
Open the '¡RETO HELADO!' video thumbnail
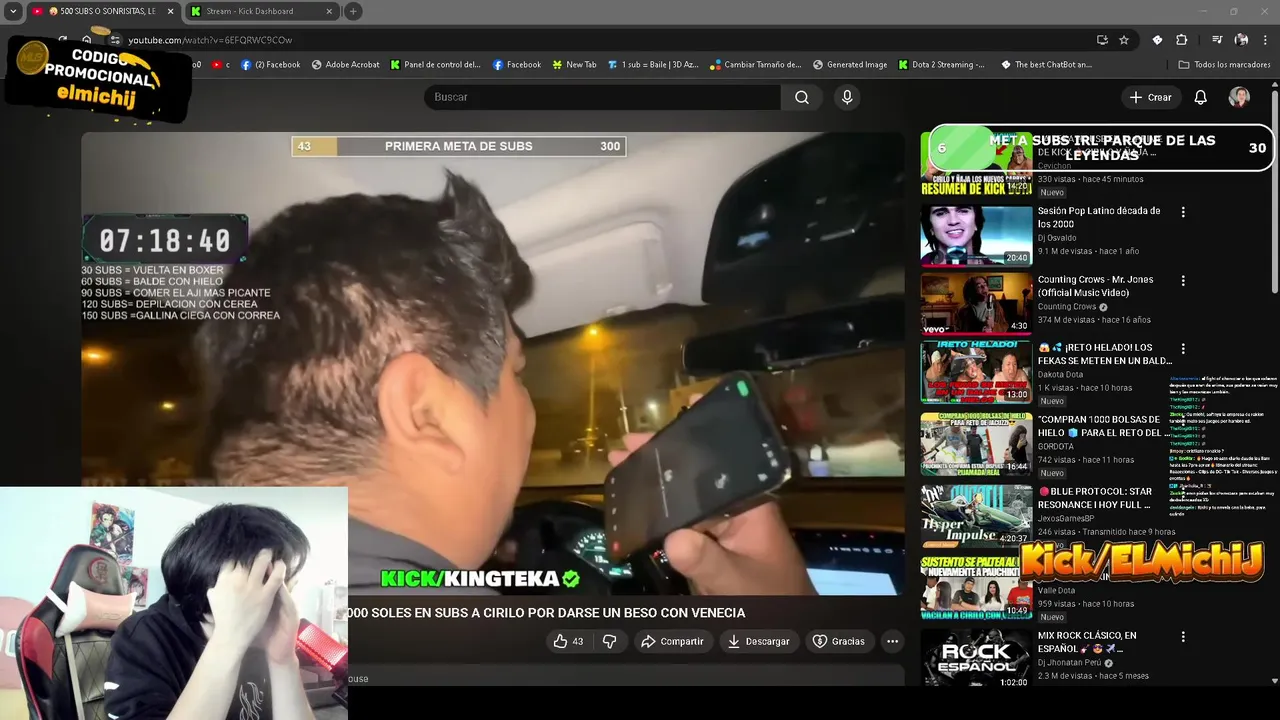coord(976,372)
